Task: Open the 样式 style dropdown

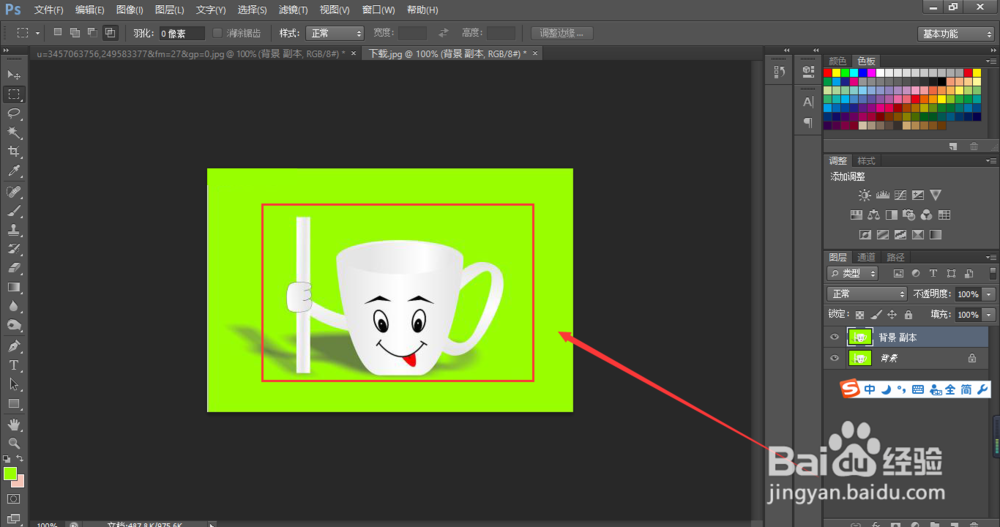Action: click(x=335, y=33)
